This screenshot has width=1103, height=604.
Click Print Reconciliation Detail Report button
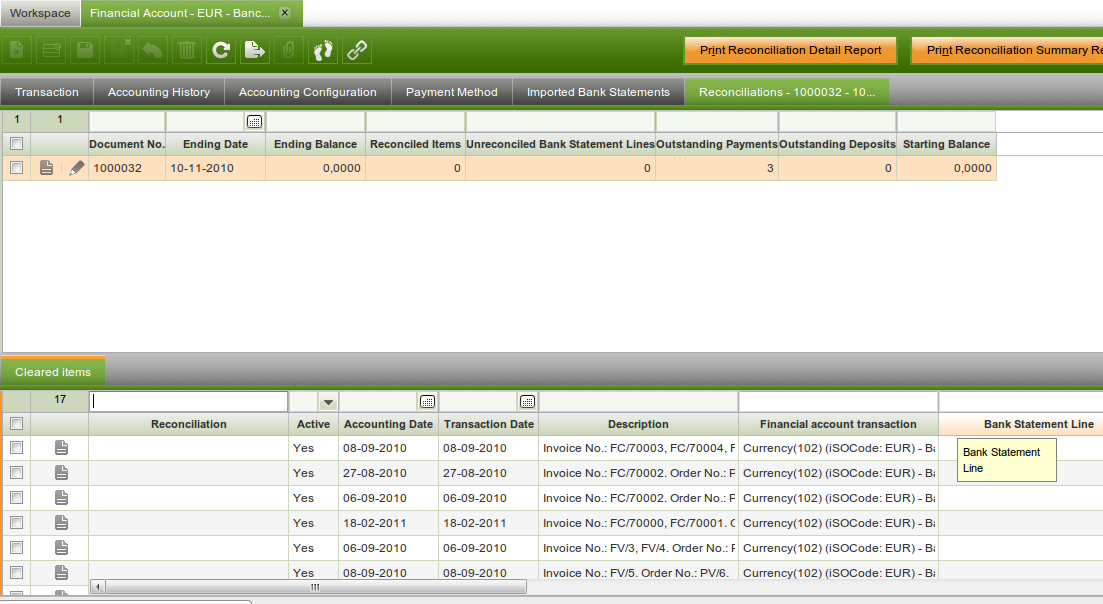pyautogui.click(x=790, y=50)
